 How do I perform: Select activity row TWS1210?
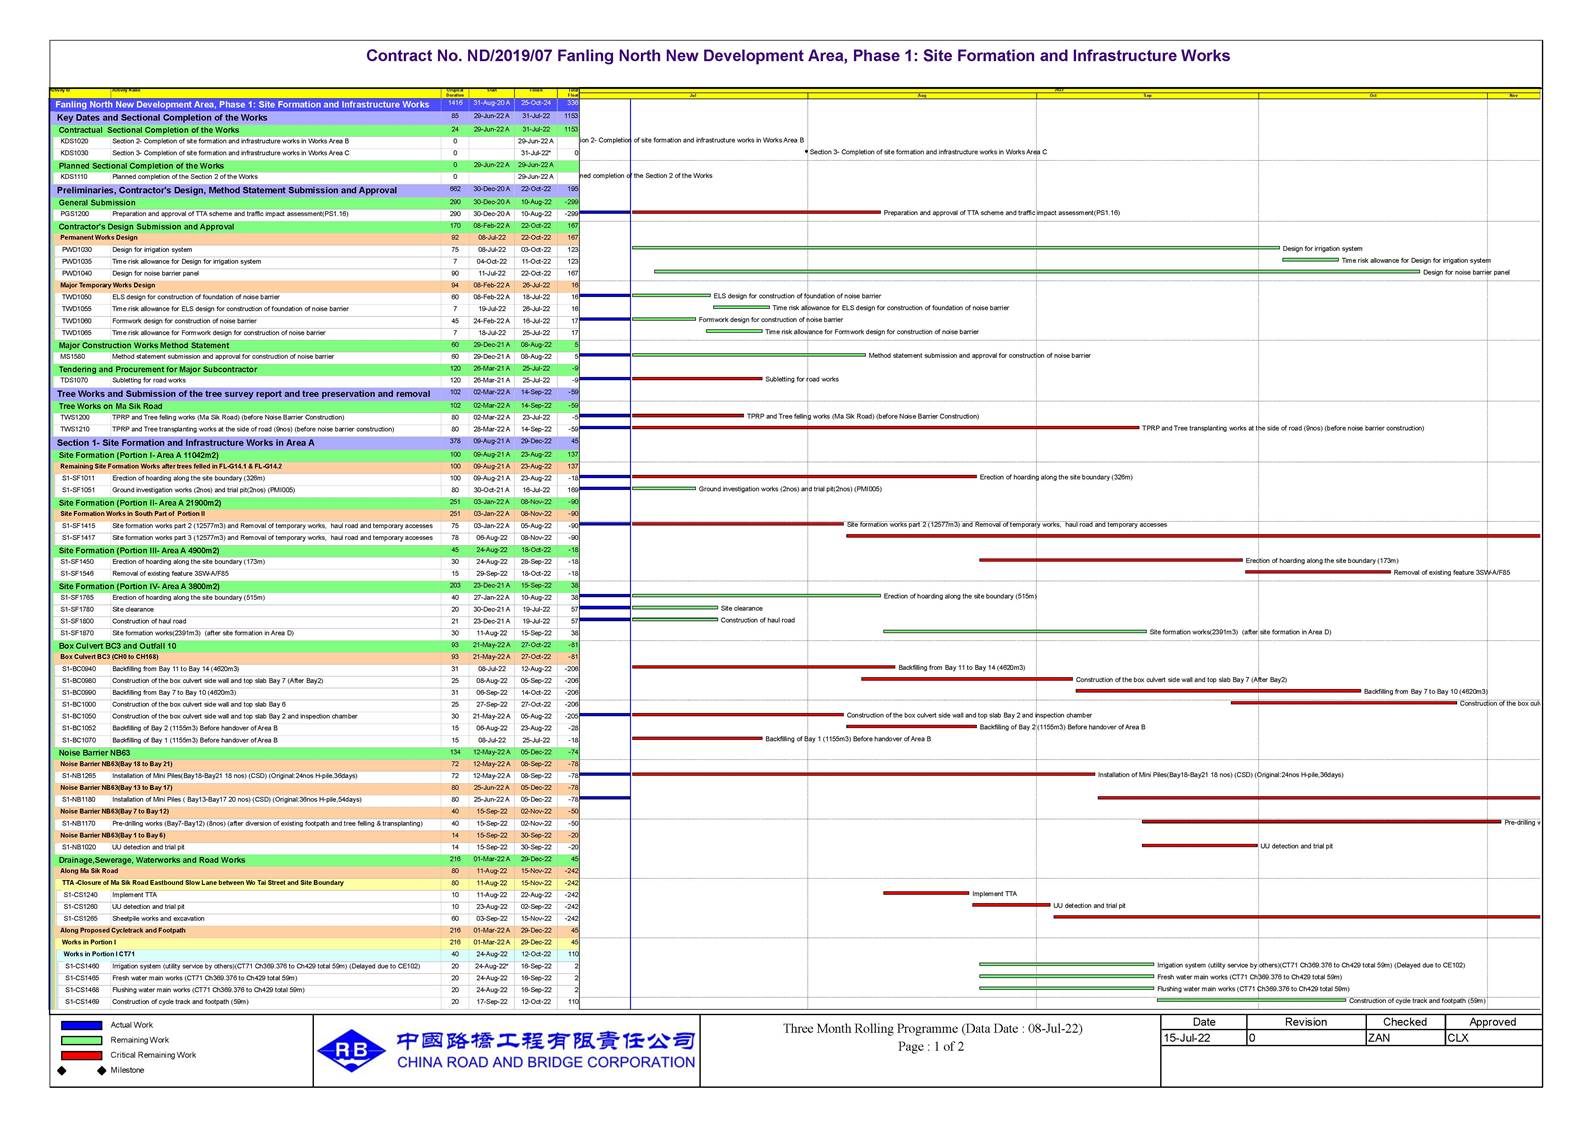pyautogui.click(x=315, y=429)
